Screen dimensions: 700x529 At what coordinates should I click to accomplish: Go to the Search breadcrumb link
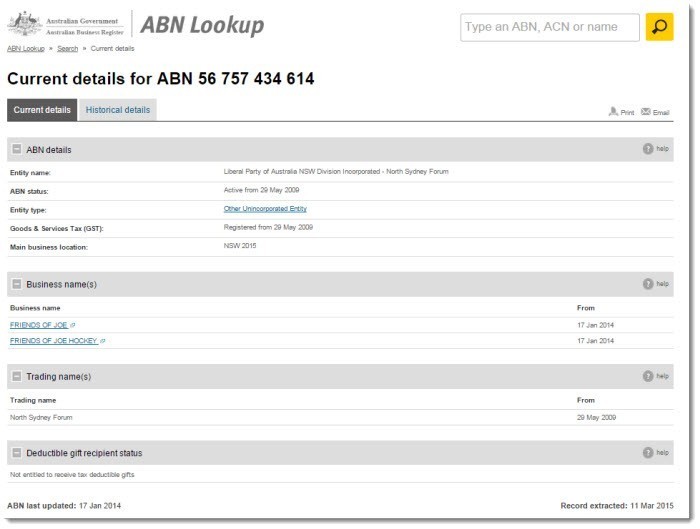(67, 48)
